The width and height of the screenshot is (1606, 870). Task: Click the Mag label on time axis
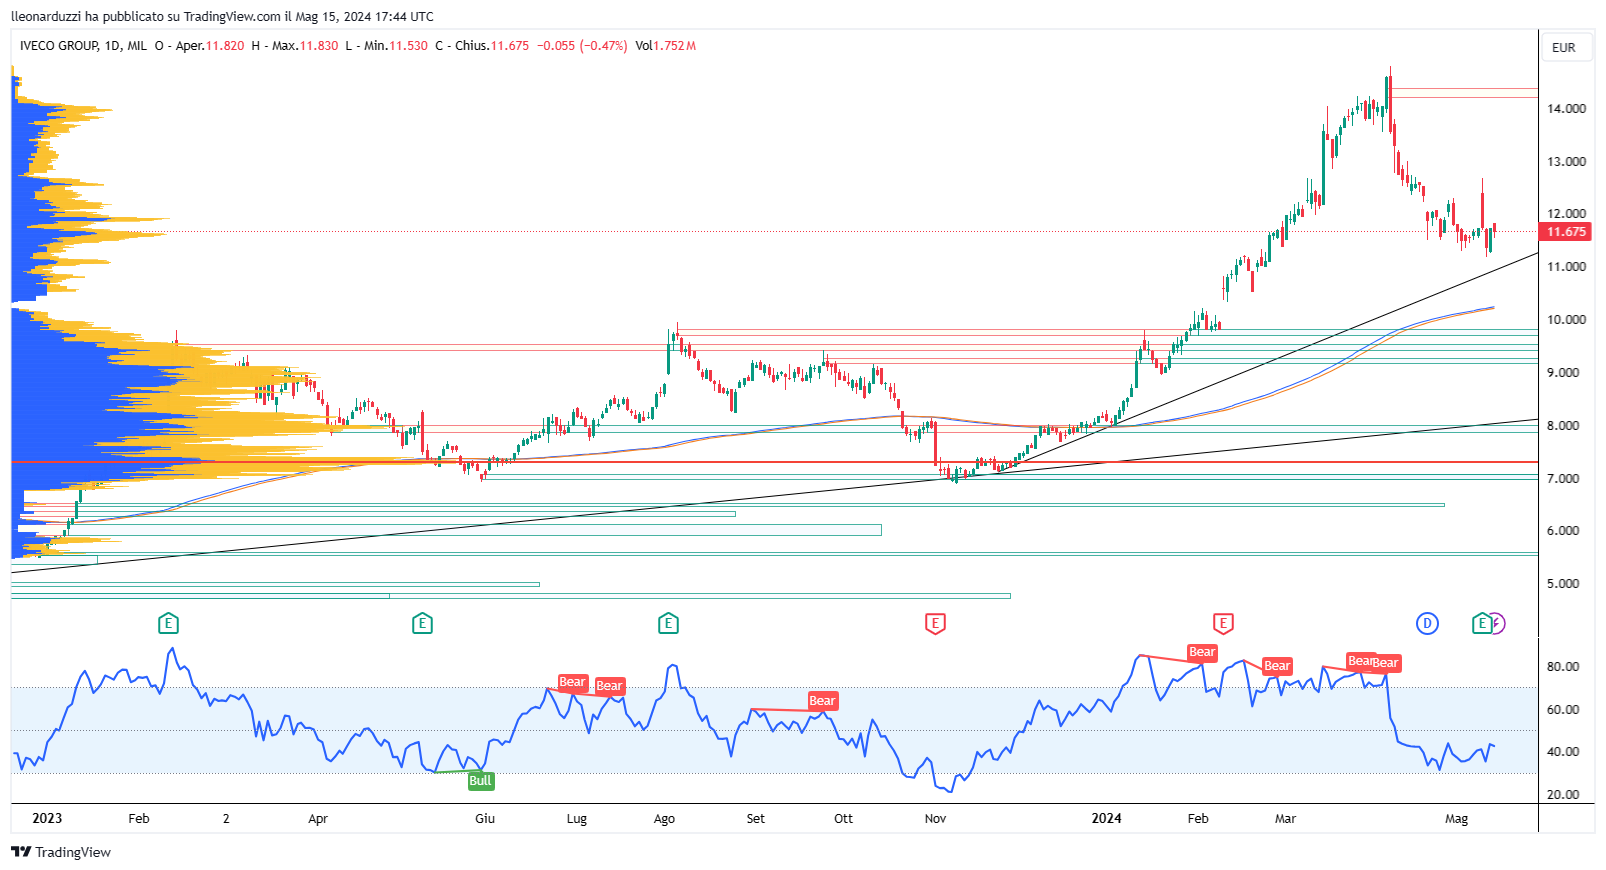pyautogui.click(x=1457, y=819)
